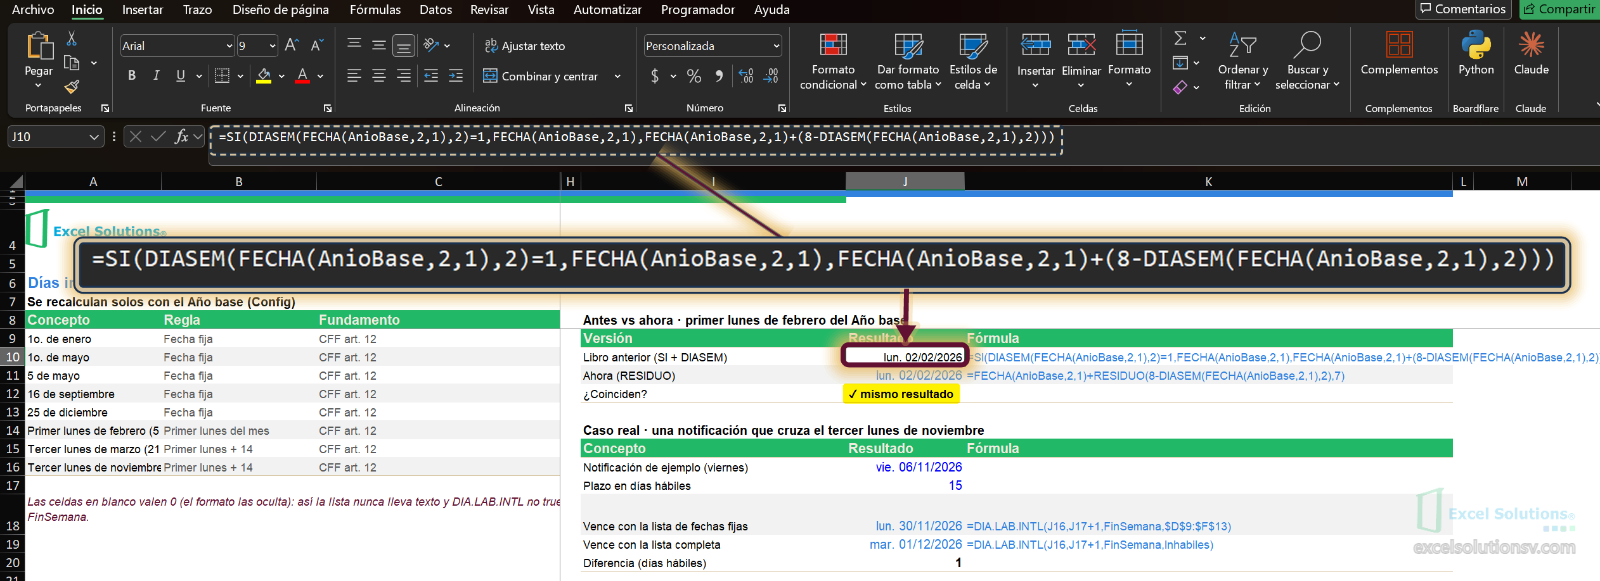Activate the format painter brush

tap(71, 87)
